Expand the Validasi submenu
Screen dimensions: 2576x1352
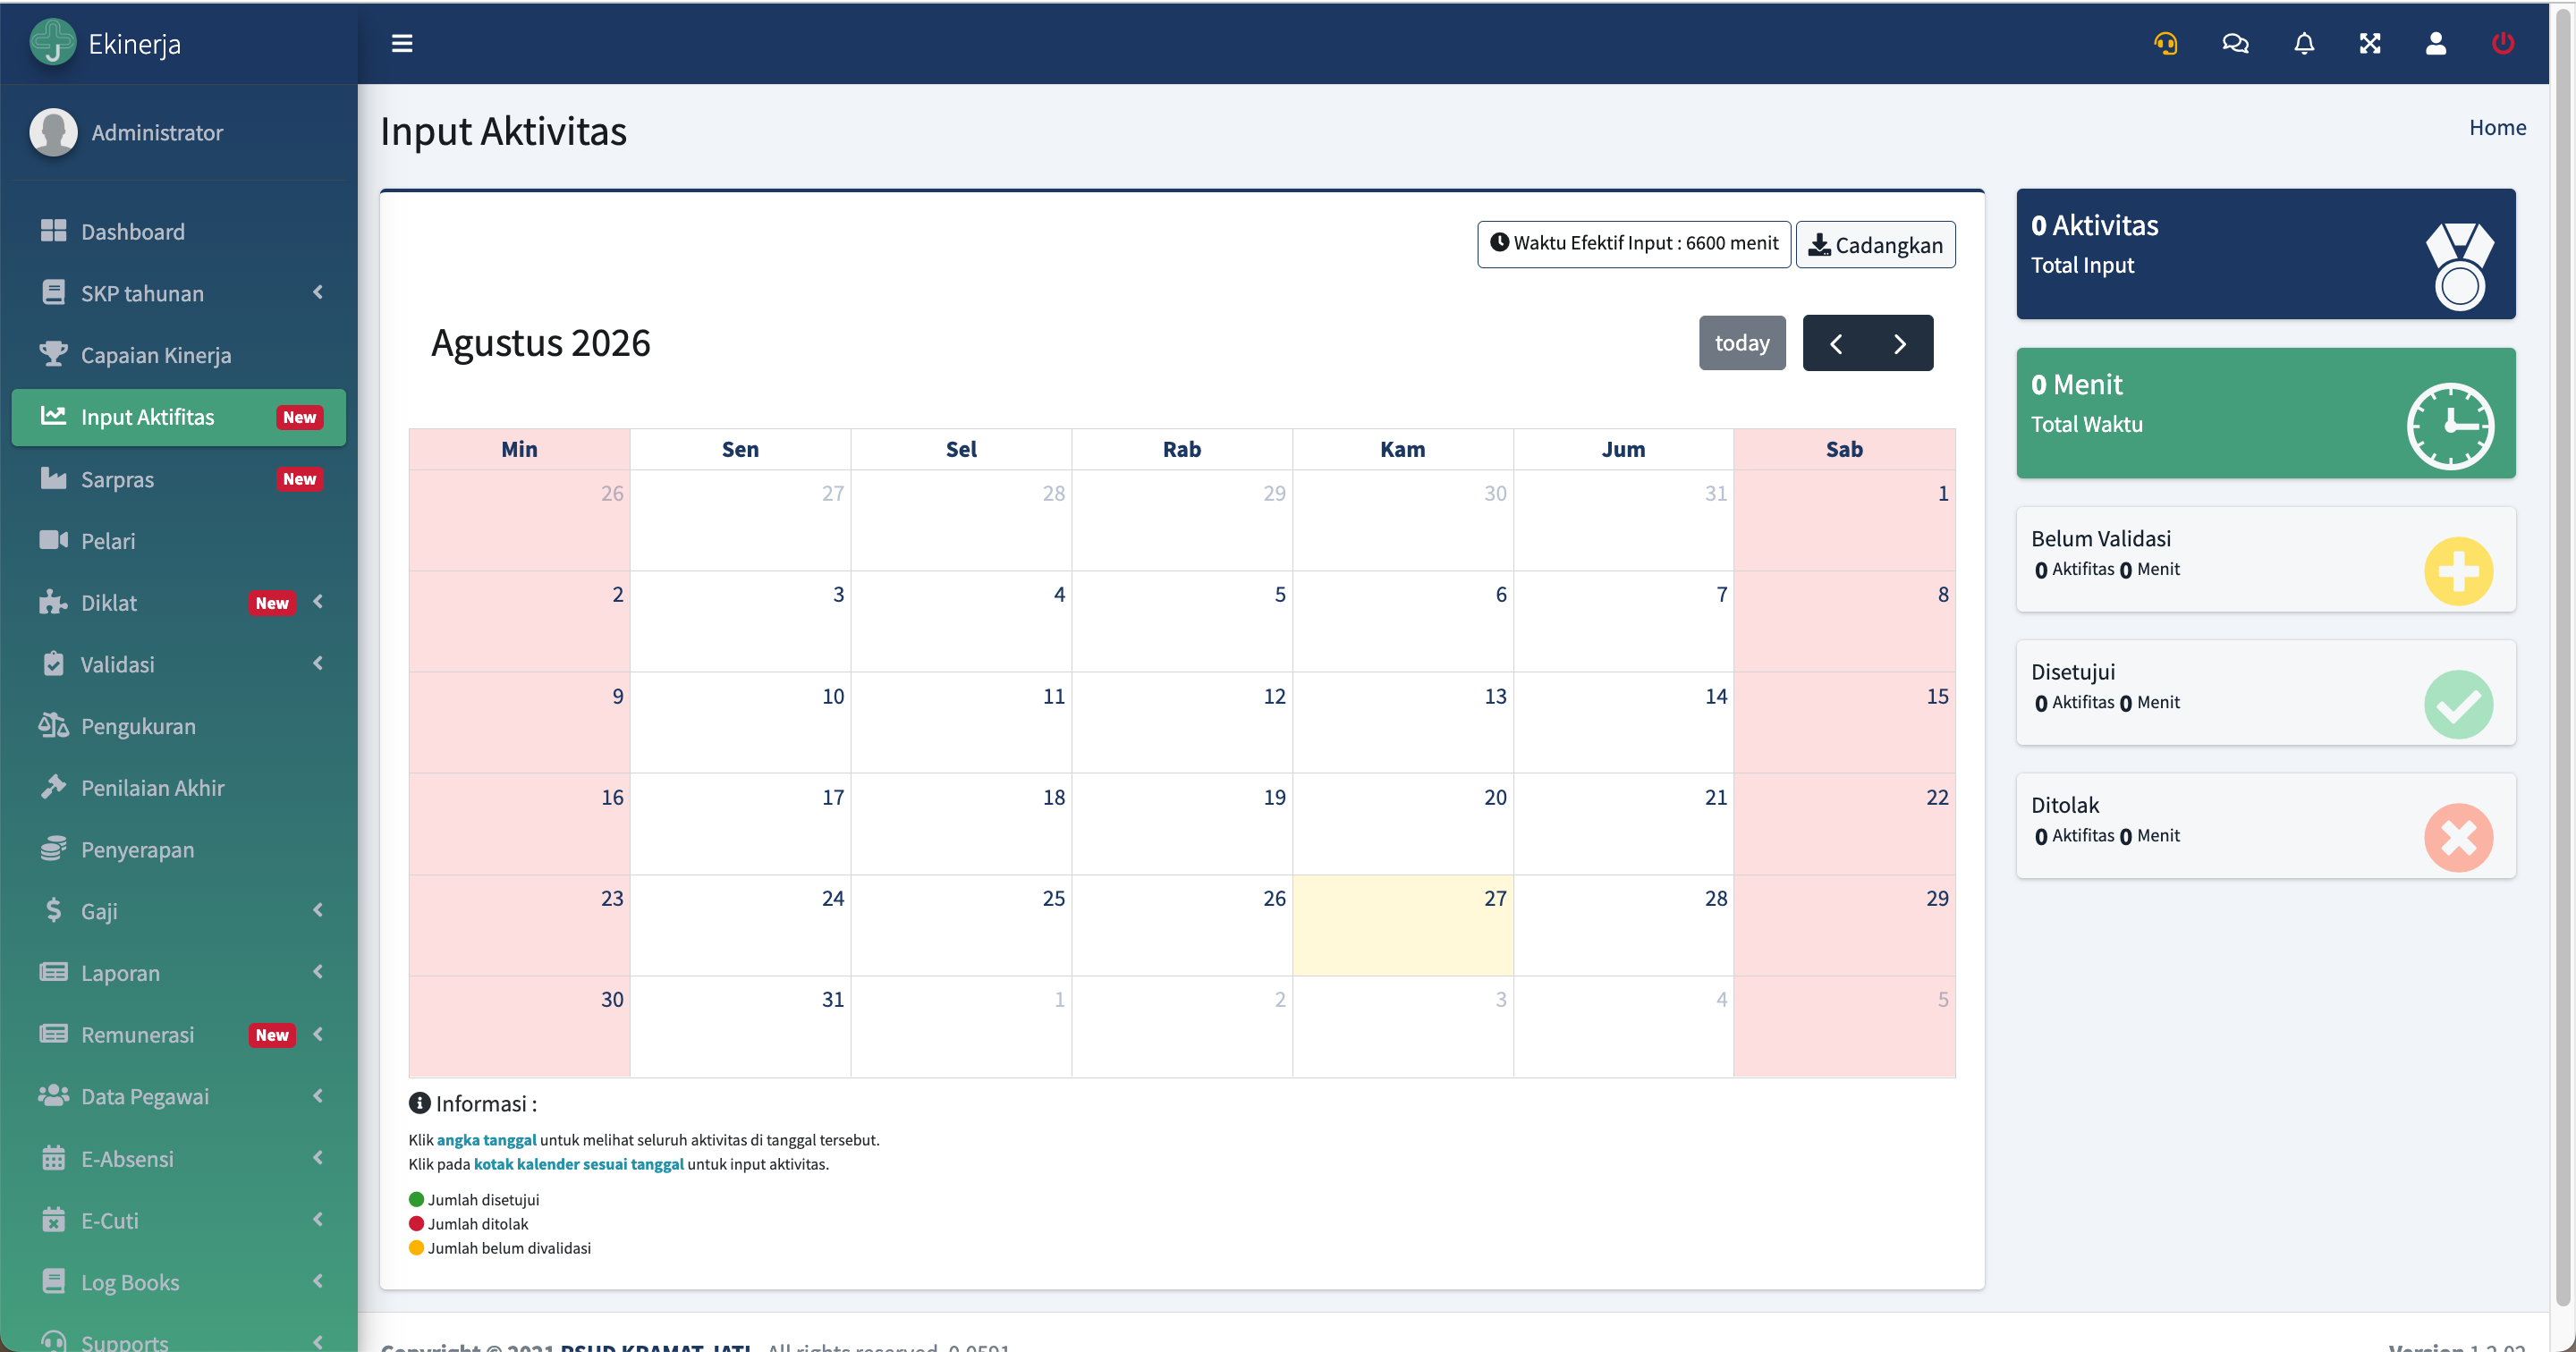(x=318, y=663)
